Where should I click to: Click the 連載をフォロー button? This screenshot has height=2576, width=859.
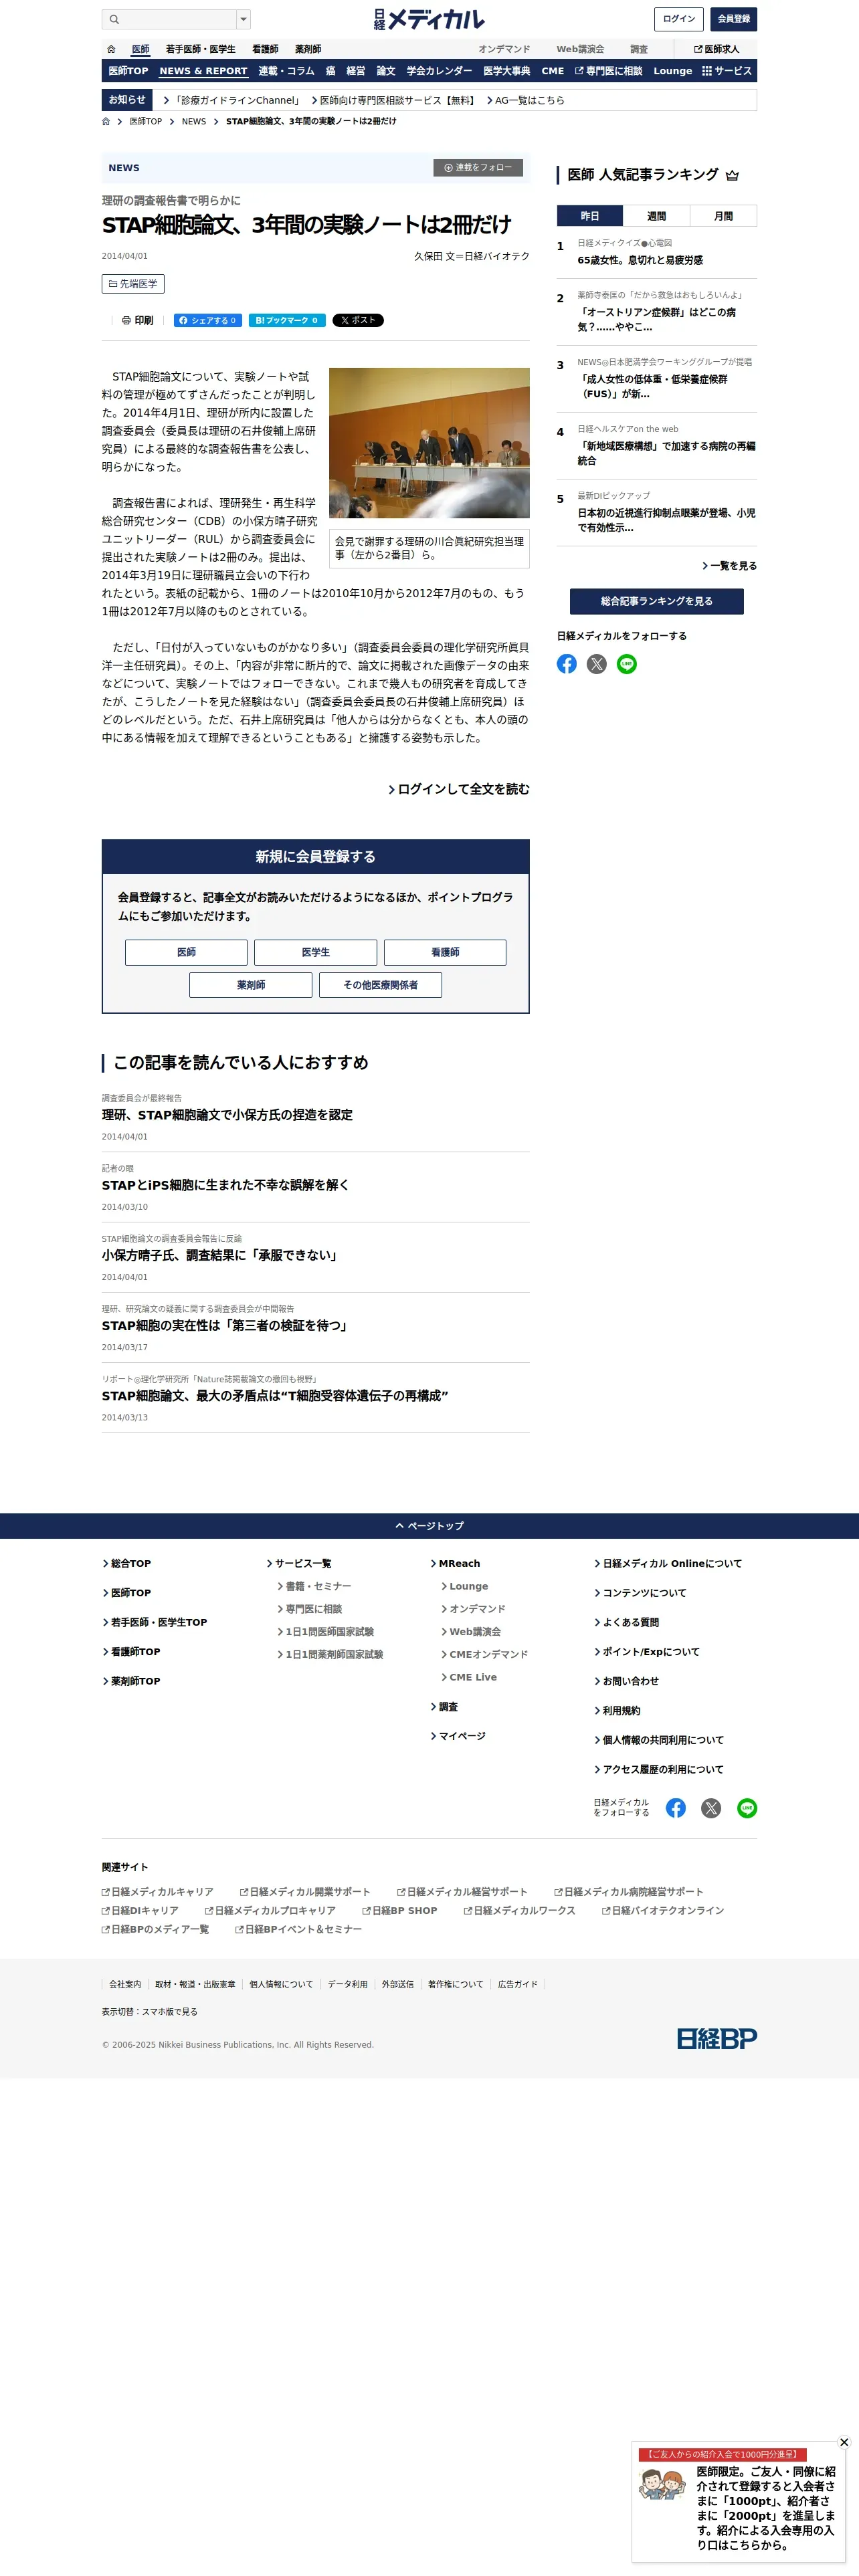pyautogui.click(x=478, y=168)
